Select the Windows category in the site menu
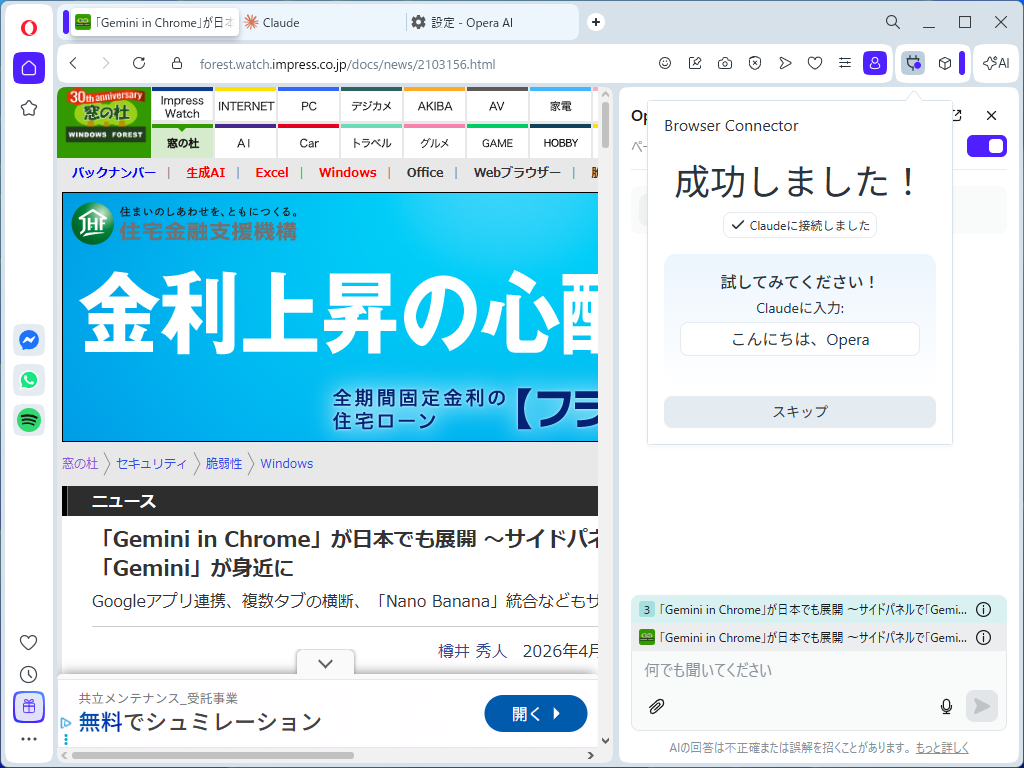1024x768 pixels. tap(347, 172)
